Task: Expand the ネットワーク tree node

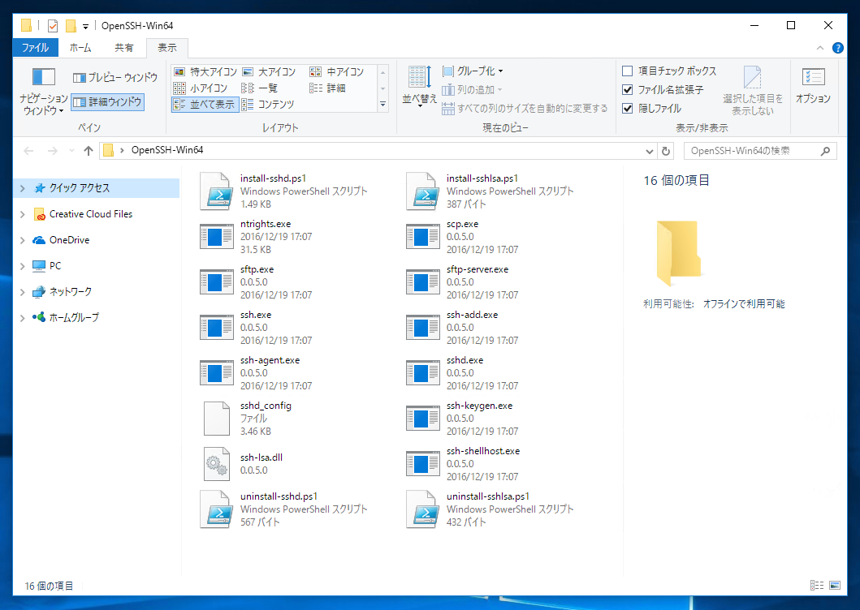Action: pos(22,291)
